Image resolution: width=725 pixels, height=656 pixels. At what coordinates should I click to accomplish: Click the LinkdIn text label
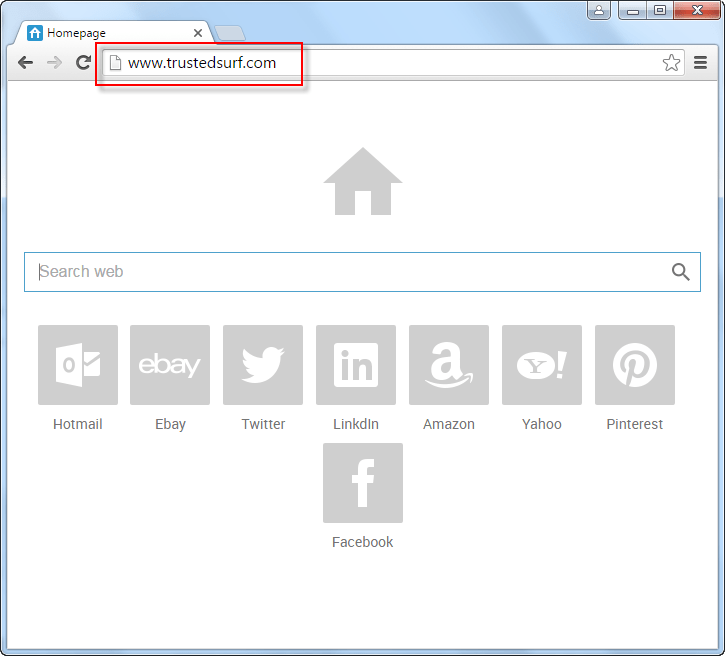point(356,424)
